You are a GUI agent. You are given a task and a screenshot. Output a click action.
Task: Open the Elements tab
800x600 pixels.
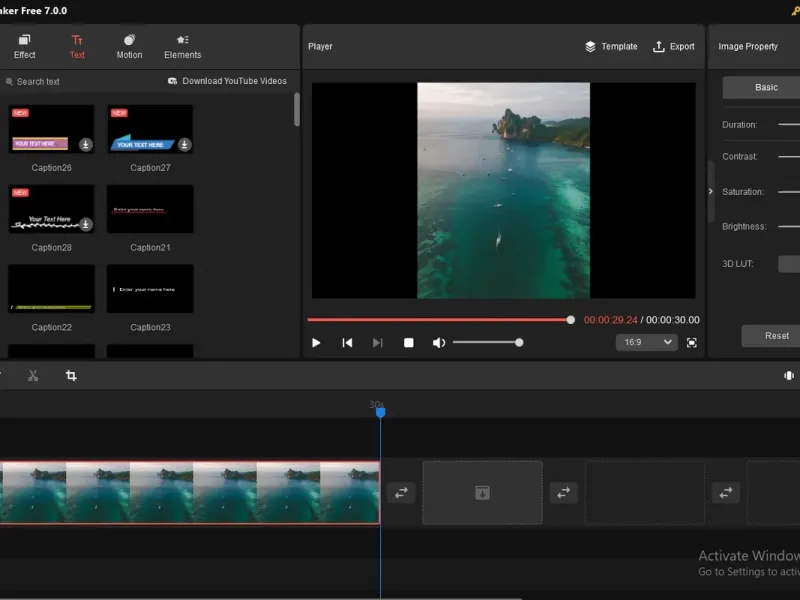point(182,46)
